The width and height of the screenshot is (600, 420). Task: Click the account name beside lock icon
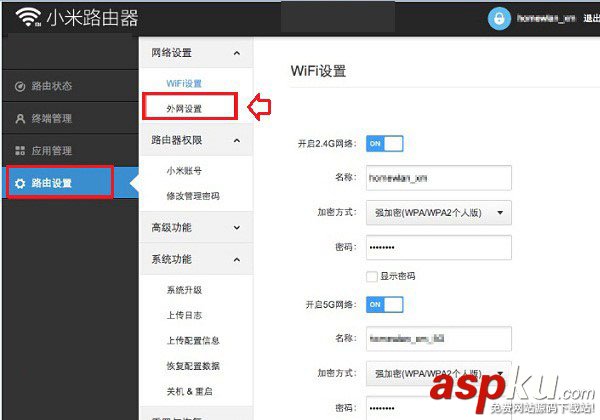(546, 18)
